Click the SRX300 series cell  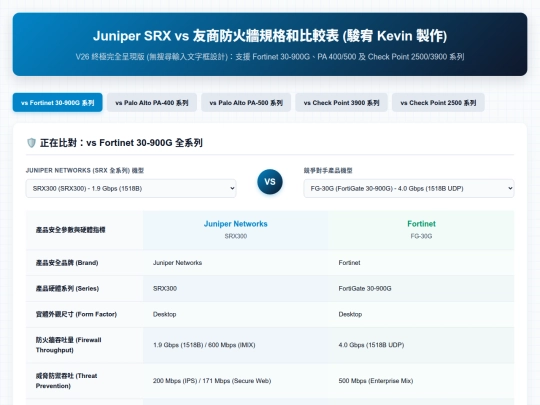(x=236, y=289)
